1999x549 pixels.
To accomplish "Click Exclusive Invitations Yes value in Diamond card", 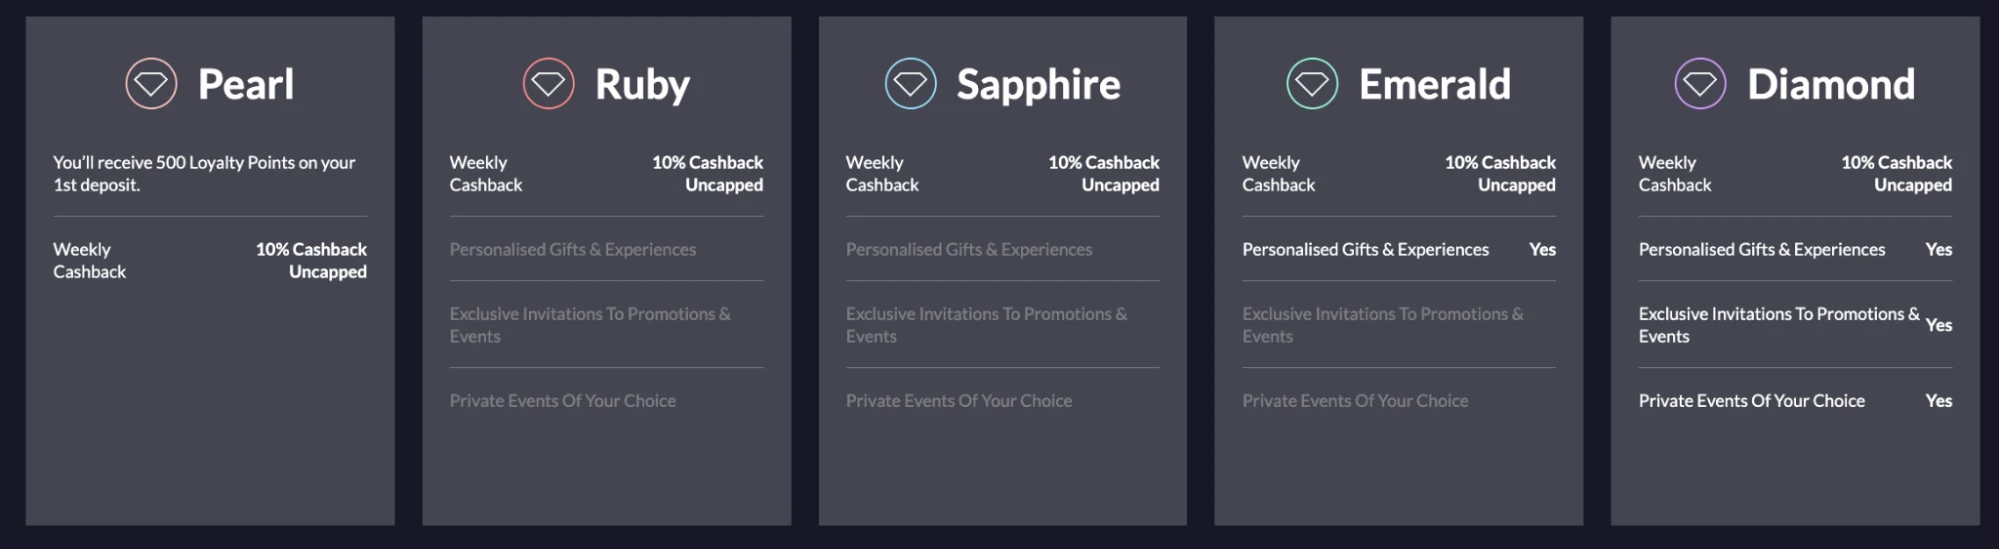I will pos(1939,325).
